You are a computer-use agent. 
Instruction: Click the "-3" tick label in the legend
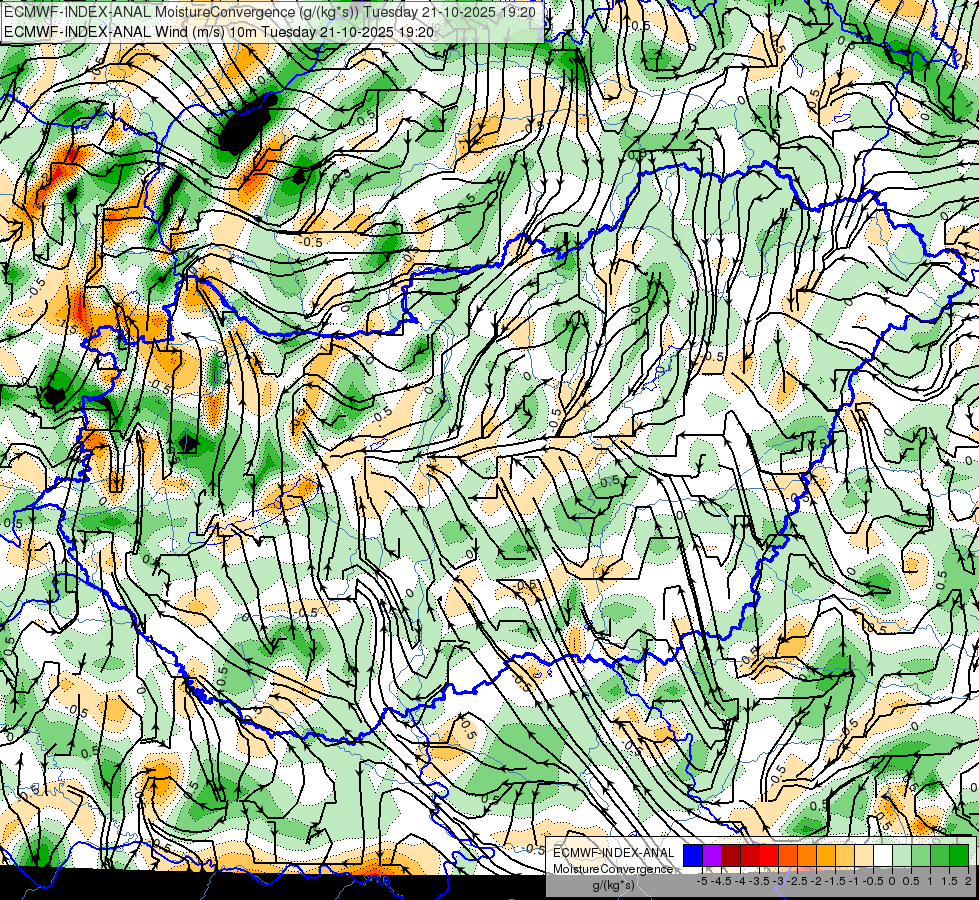[x=779, y=881]
